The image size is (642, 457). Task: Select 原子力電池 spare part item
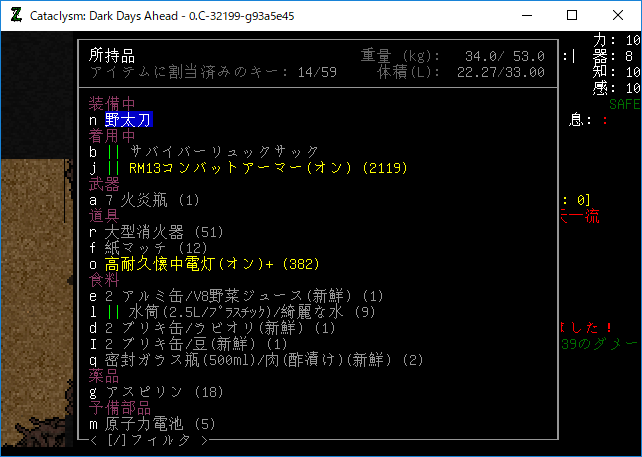coord(152,424)
